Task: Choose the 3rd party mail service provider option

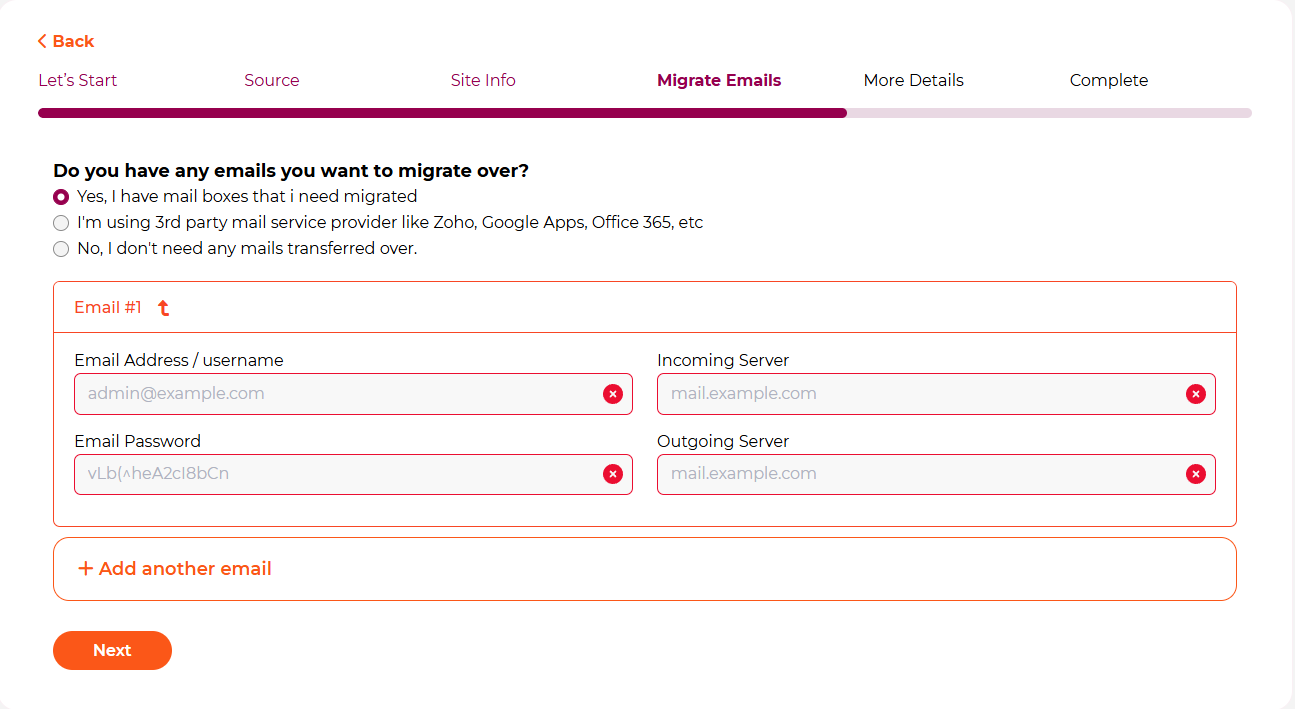Action: pos(61,223)
